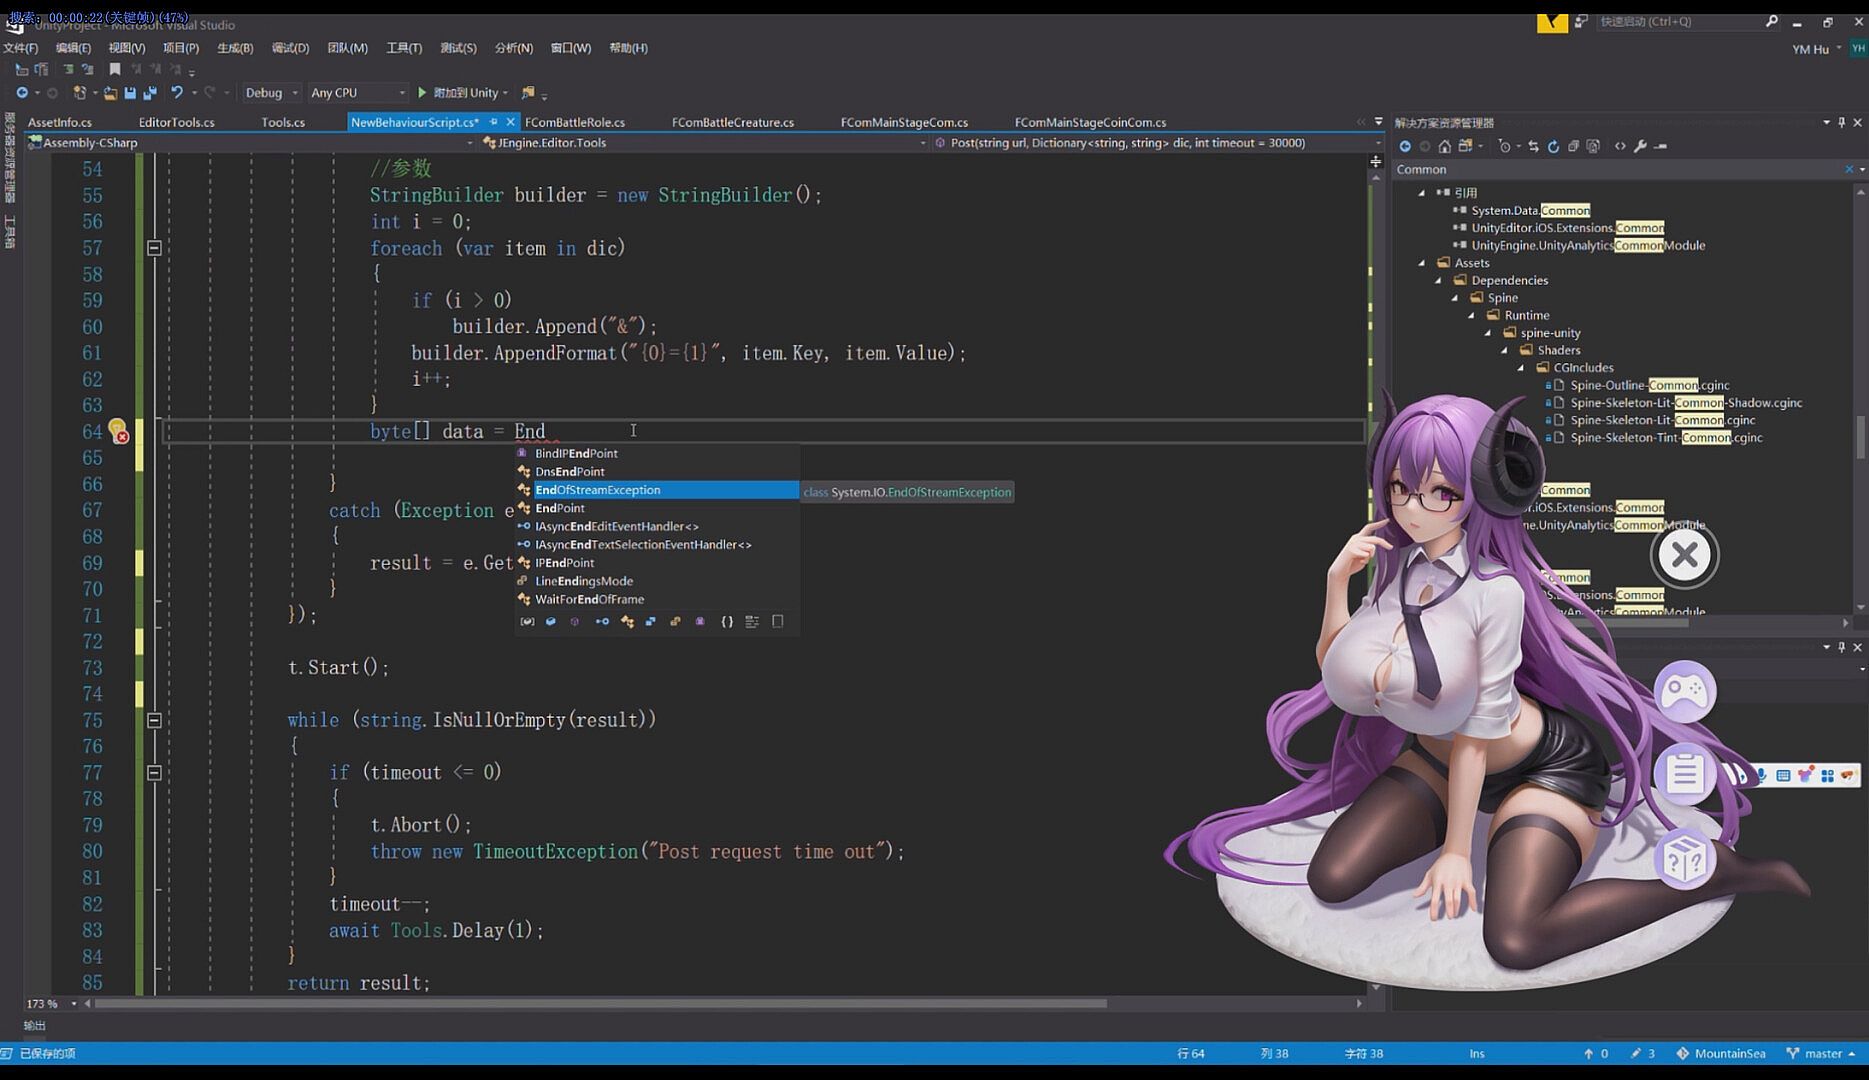The width and height of the screenshot is (1869, 1080).
Task: Toggle the class filter in IntelliSense
Action: 627,622
